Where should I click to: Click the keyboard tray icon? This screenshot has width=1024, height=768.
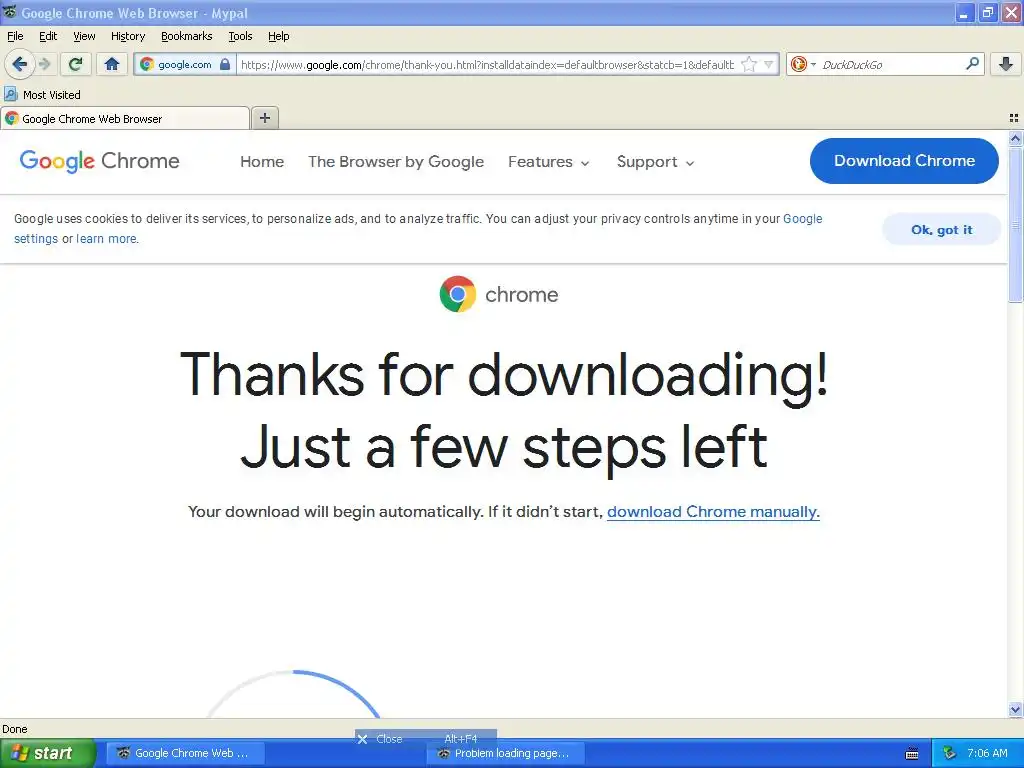(912, 754)
